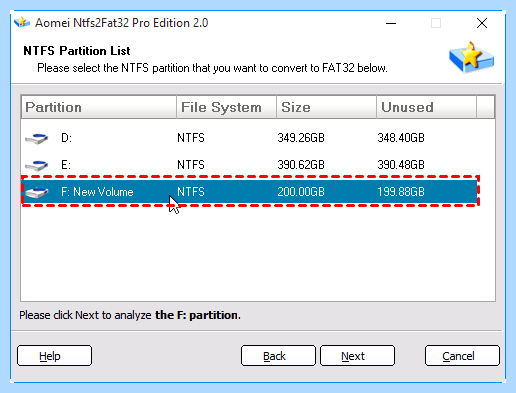Open Help
The width and height of the screenshot is (516, 393).
(x=54, y=356)
